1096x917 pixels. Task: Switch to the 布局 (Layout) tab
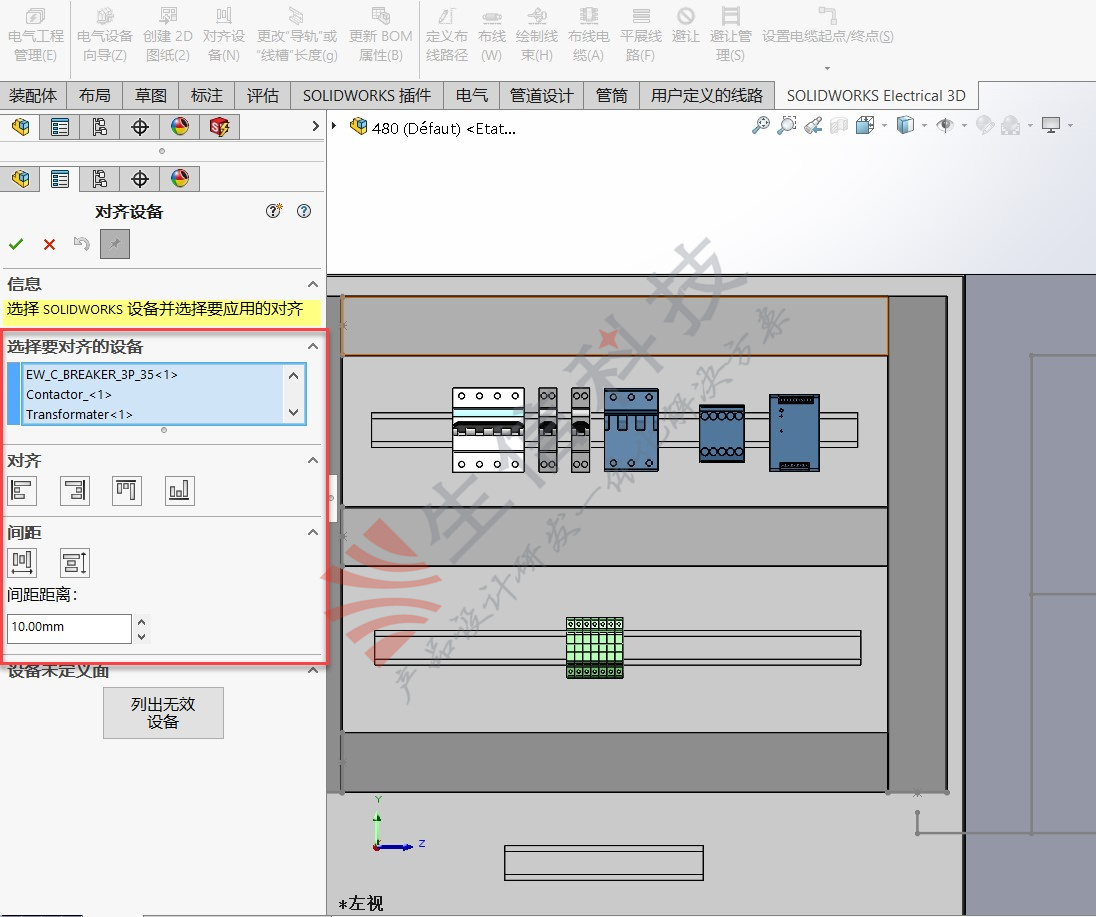tap(94, 96)
